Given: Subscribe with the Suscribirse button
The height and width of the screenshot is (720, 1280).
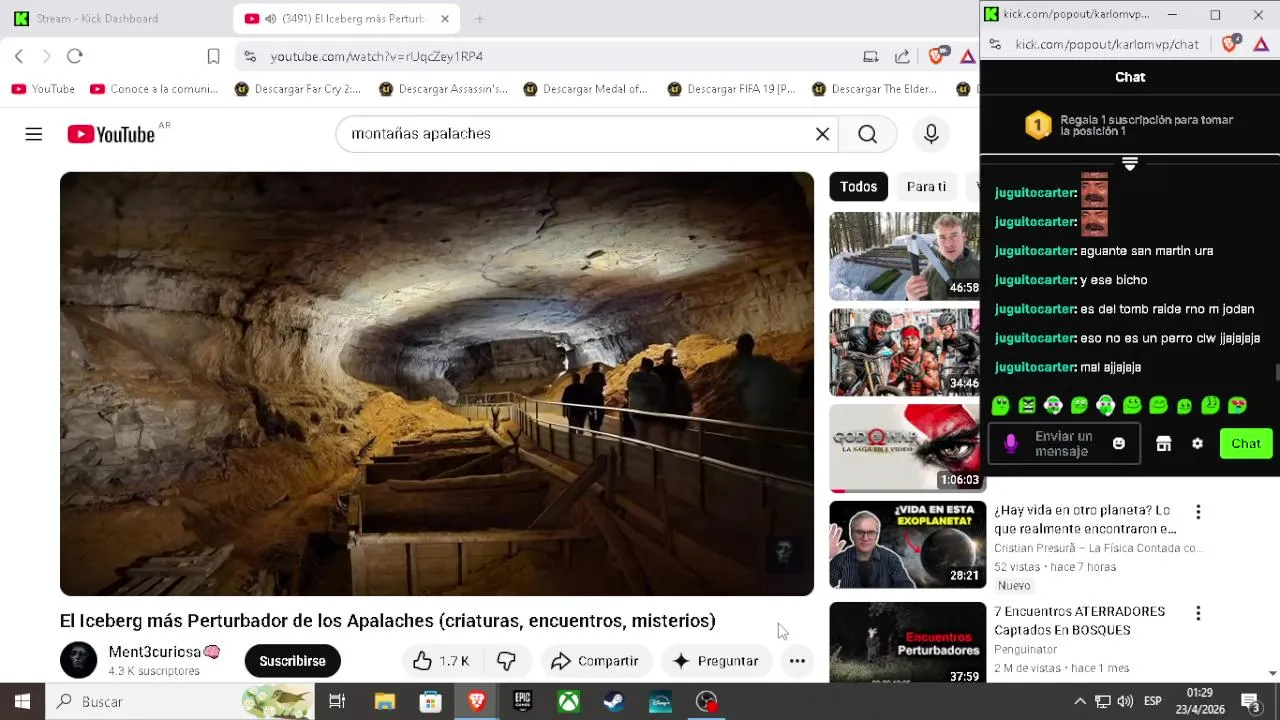Looking at the screenshot, I should tap(292, 661).
